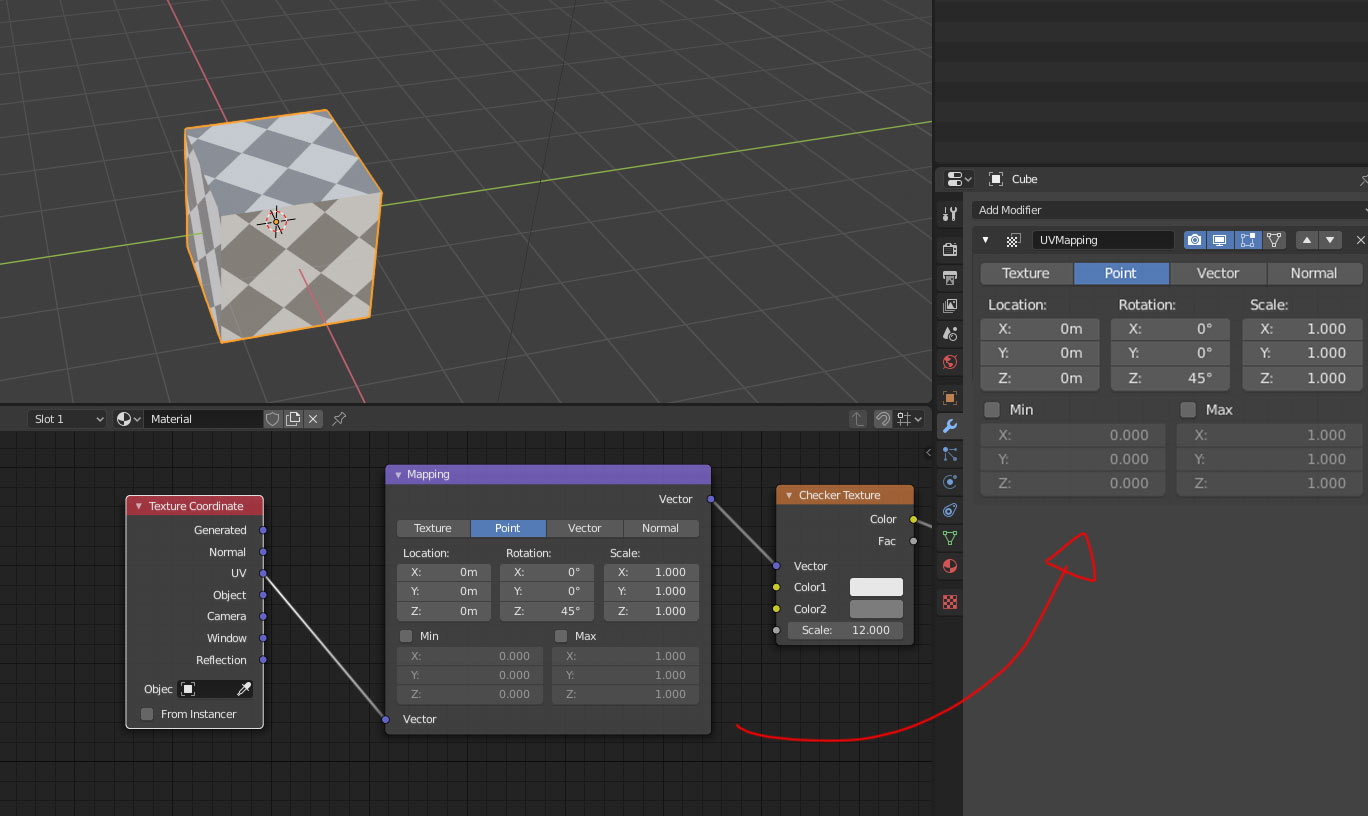
Task: Select Vector tab in Mapping node
Action: click(x=585, y=528)
